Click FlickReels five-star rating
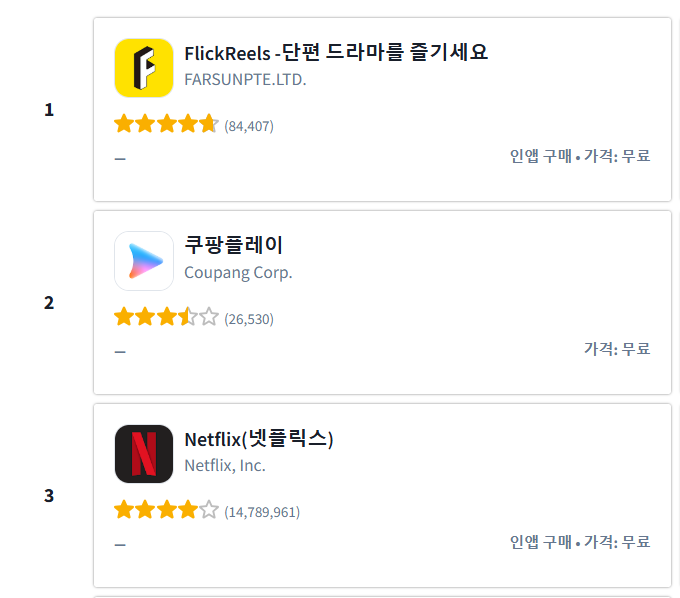 [x=167, y=124]
